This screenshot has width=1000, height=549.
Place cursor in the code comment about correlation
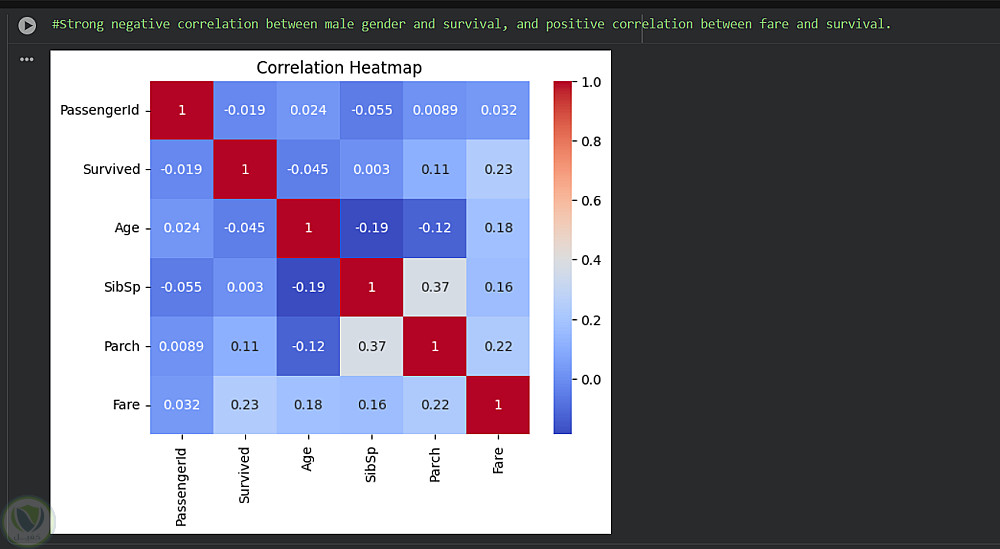pos(470,24)
